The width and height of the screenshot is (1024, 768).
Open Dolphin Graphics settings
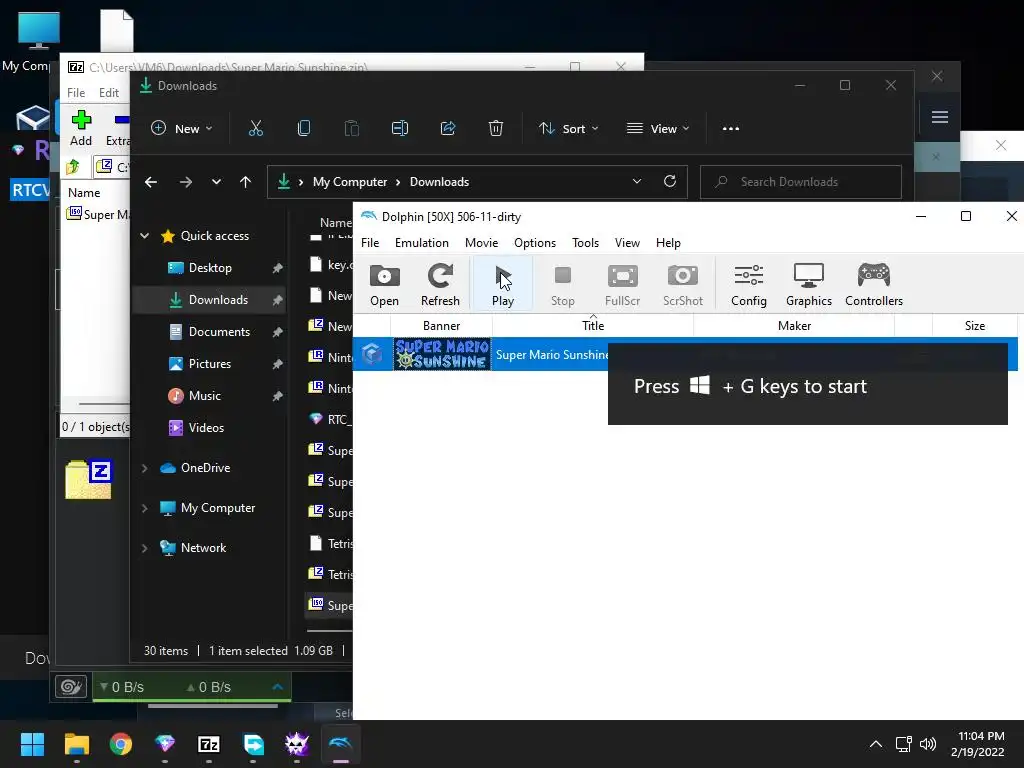(808, 284)
